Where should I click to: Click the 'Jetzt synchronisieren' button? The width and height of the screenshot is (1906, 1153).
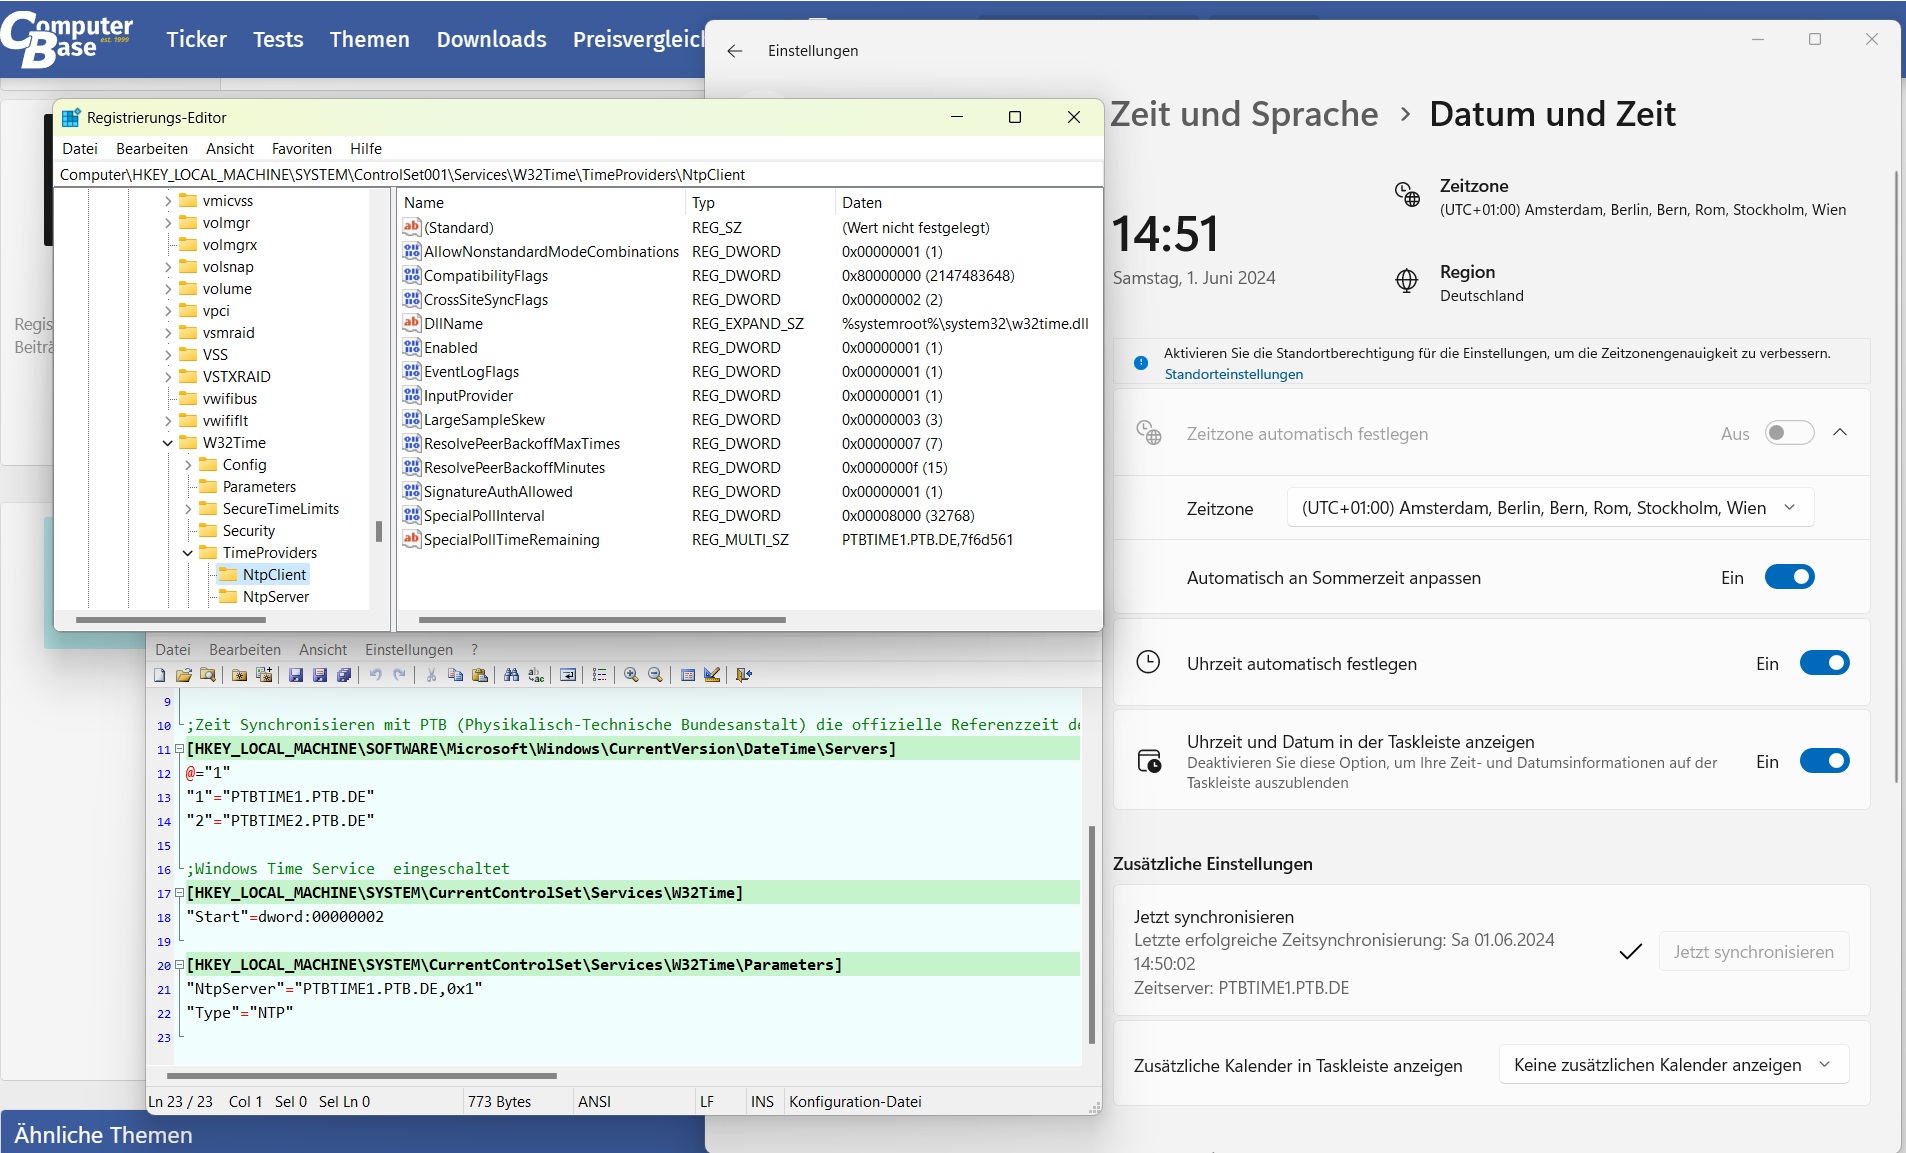[x=1754, y=952]
